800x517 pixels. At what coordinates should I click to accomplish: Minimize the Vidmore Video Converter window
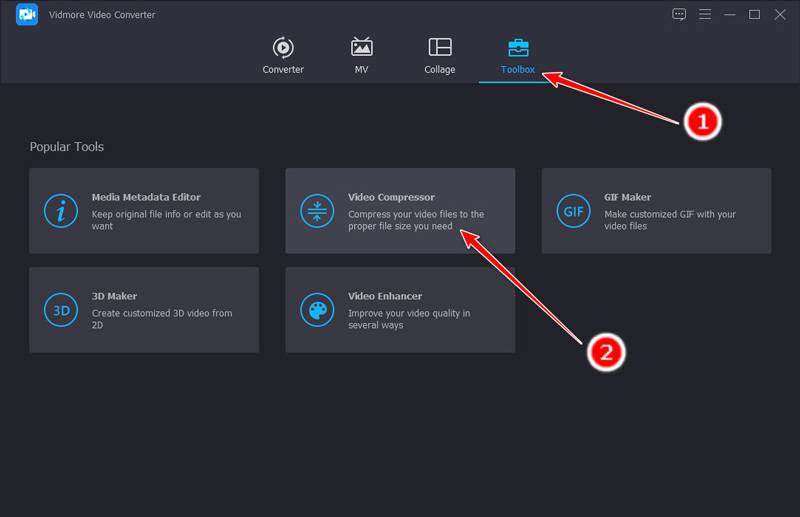point(730,14)
